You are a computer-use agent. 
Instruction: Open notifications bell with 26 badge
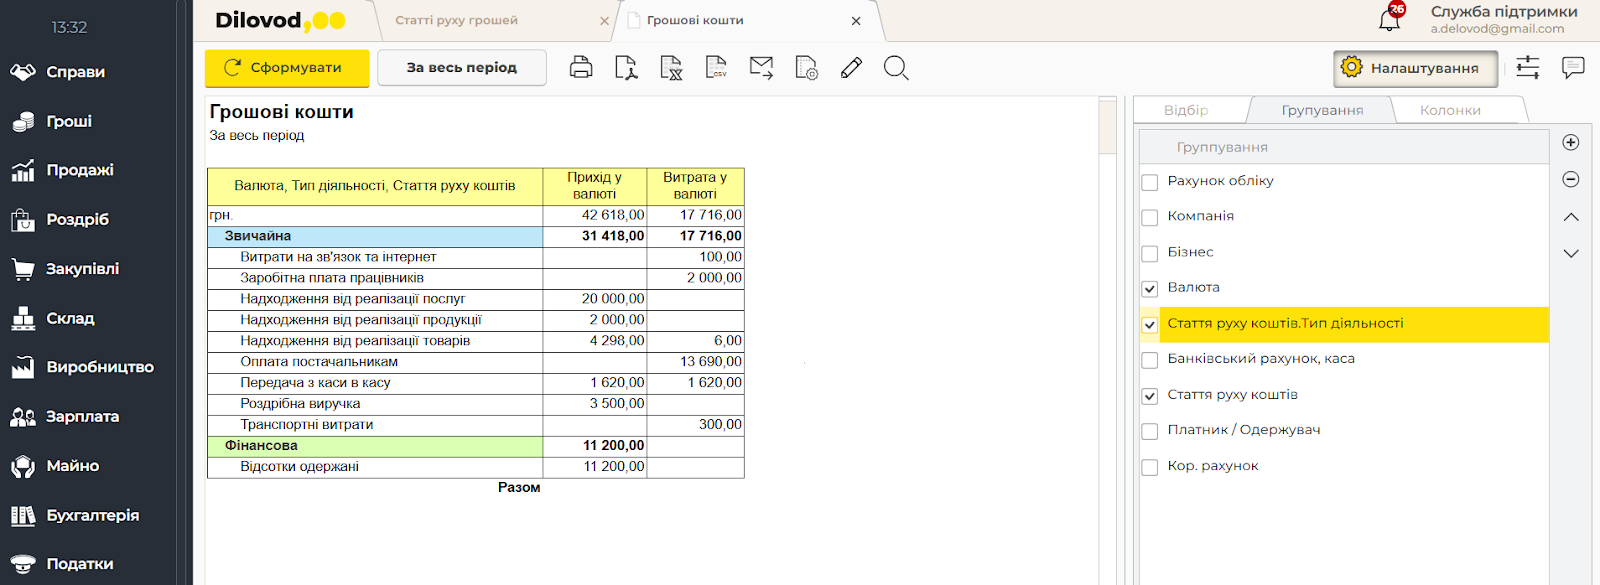(1390, 19)
